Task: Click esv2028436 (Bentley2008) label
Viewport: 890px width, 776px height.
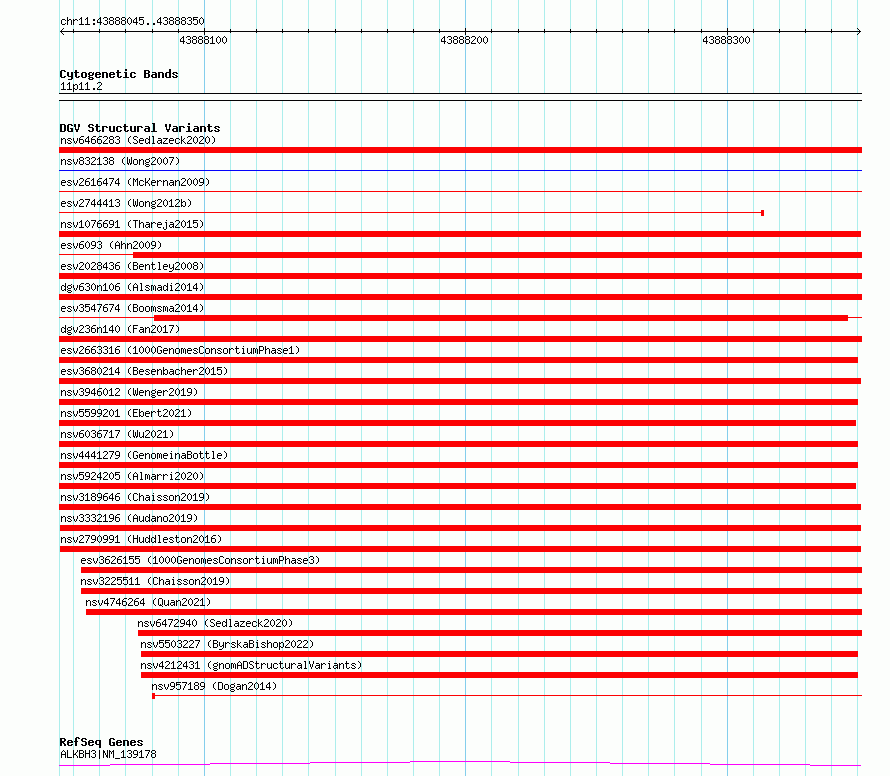Action: coord(132,266)
